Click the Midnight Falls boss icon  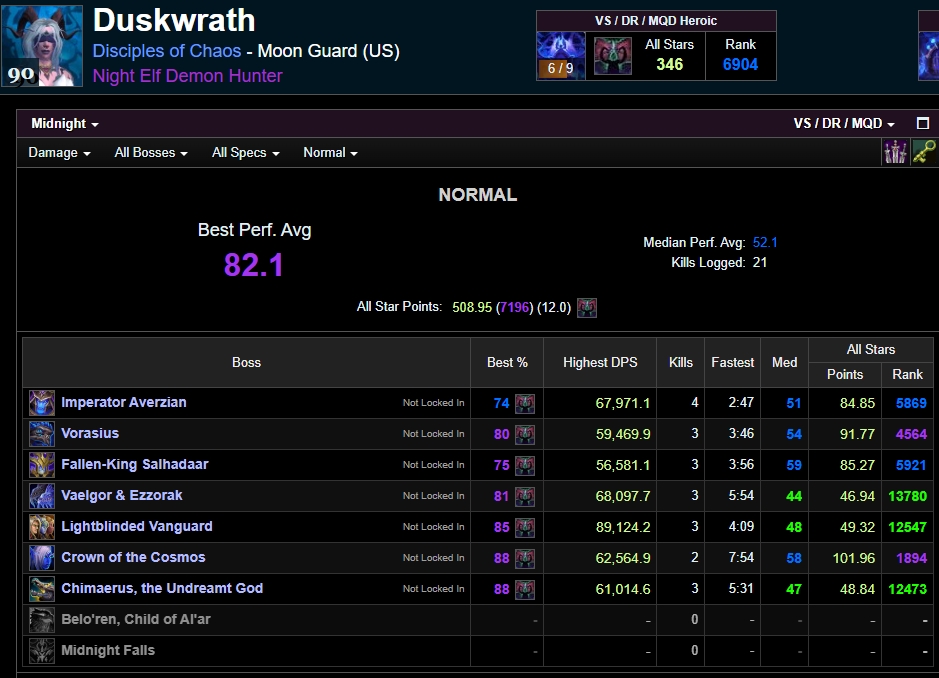42,651
